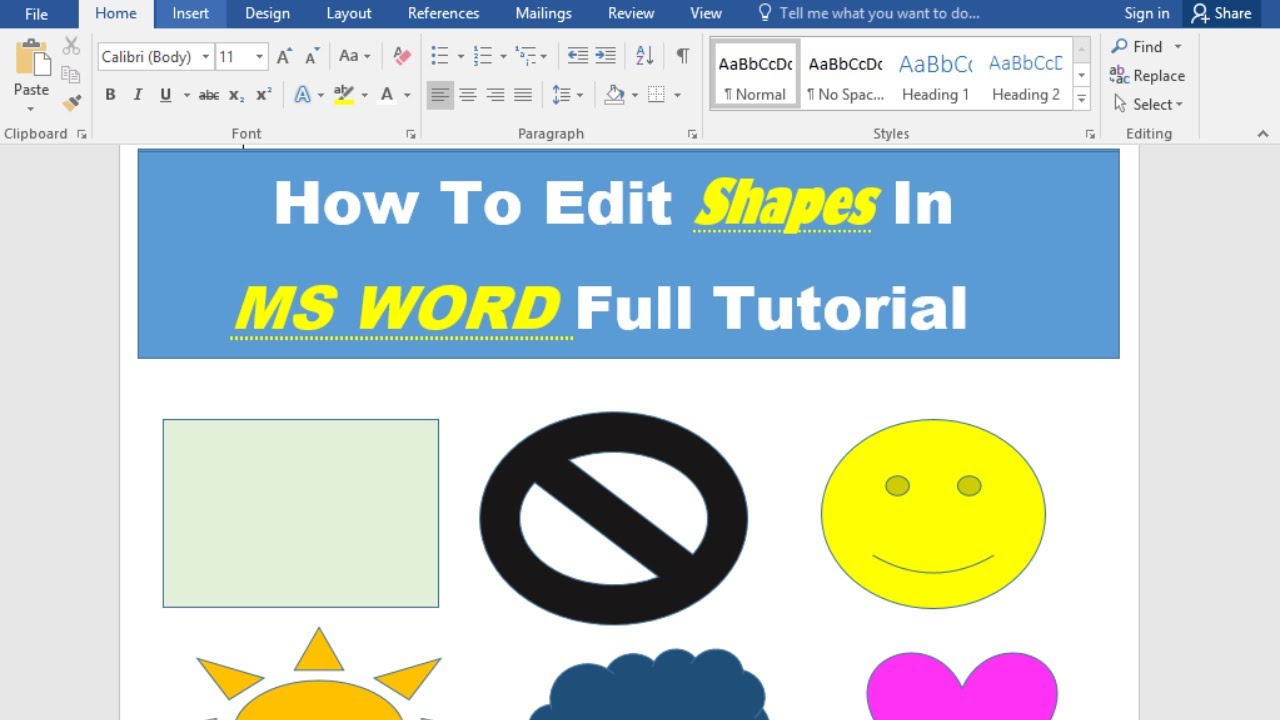Apply the No Spacing style
The image size is (1280, 720).
pos(845,75)
